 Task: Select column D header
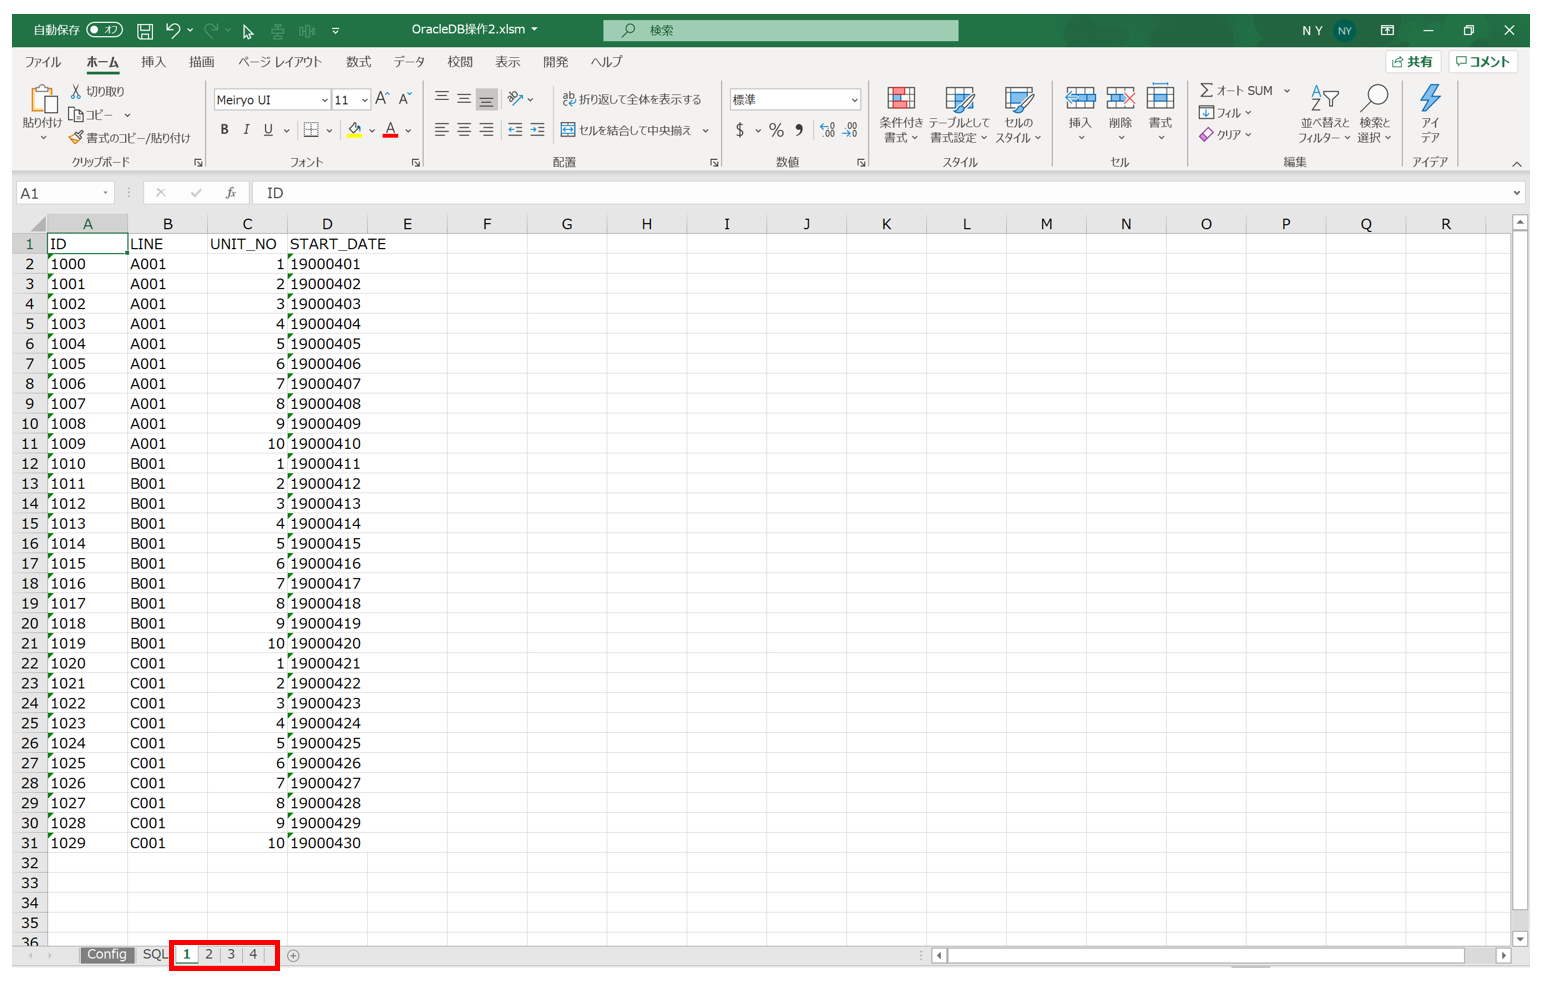[327, 224]
